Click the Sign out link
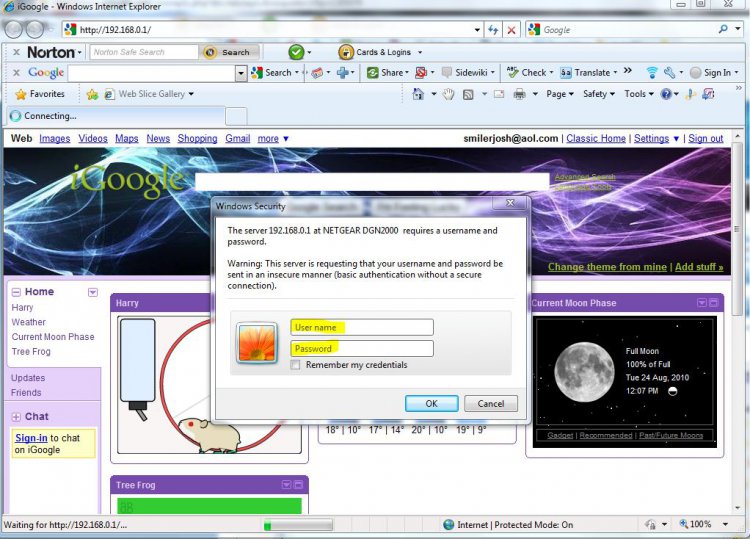The height and width of the screenshot is (539, 750). [706, 139]
